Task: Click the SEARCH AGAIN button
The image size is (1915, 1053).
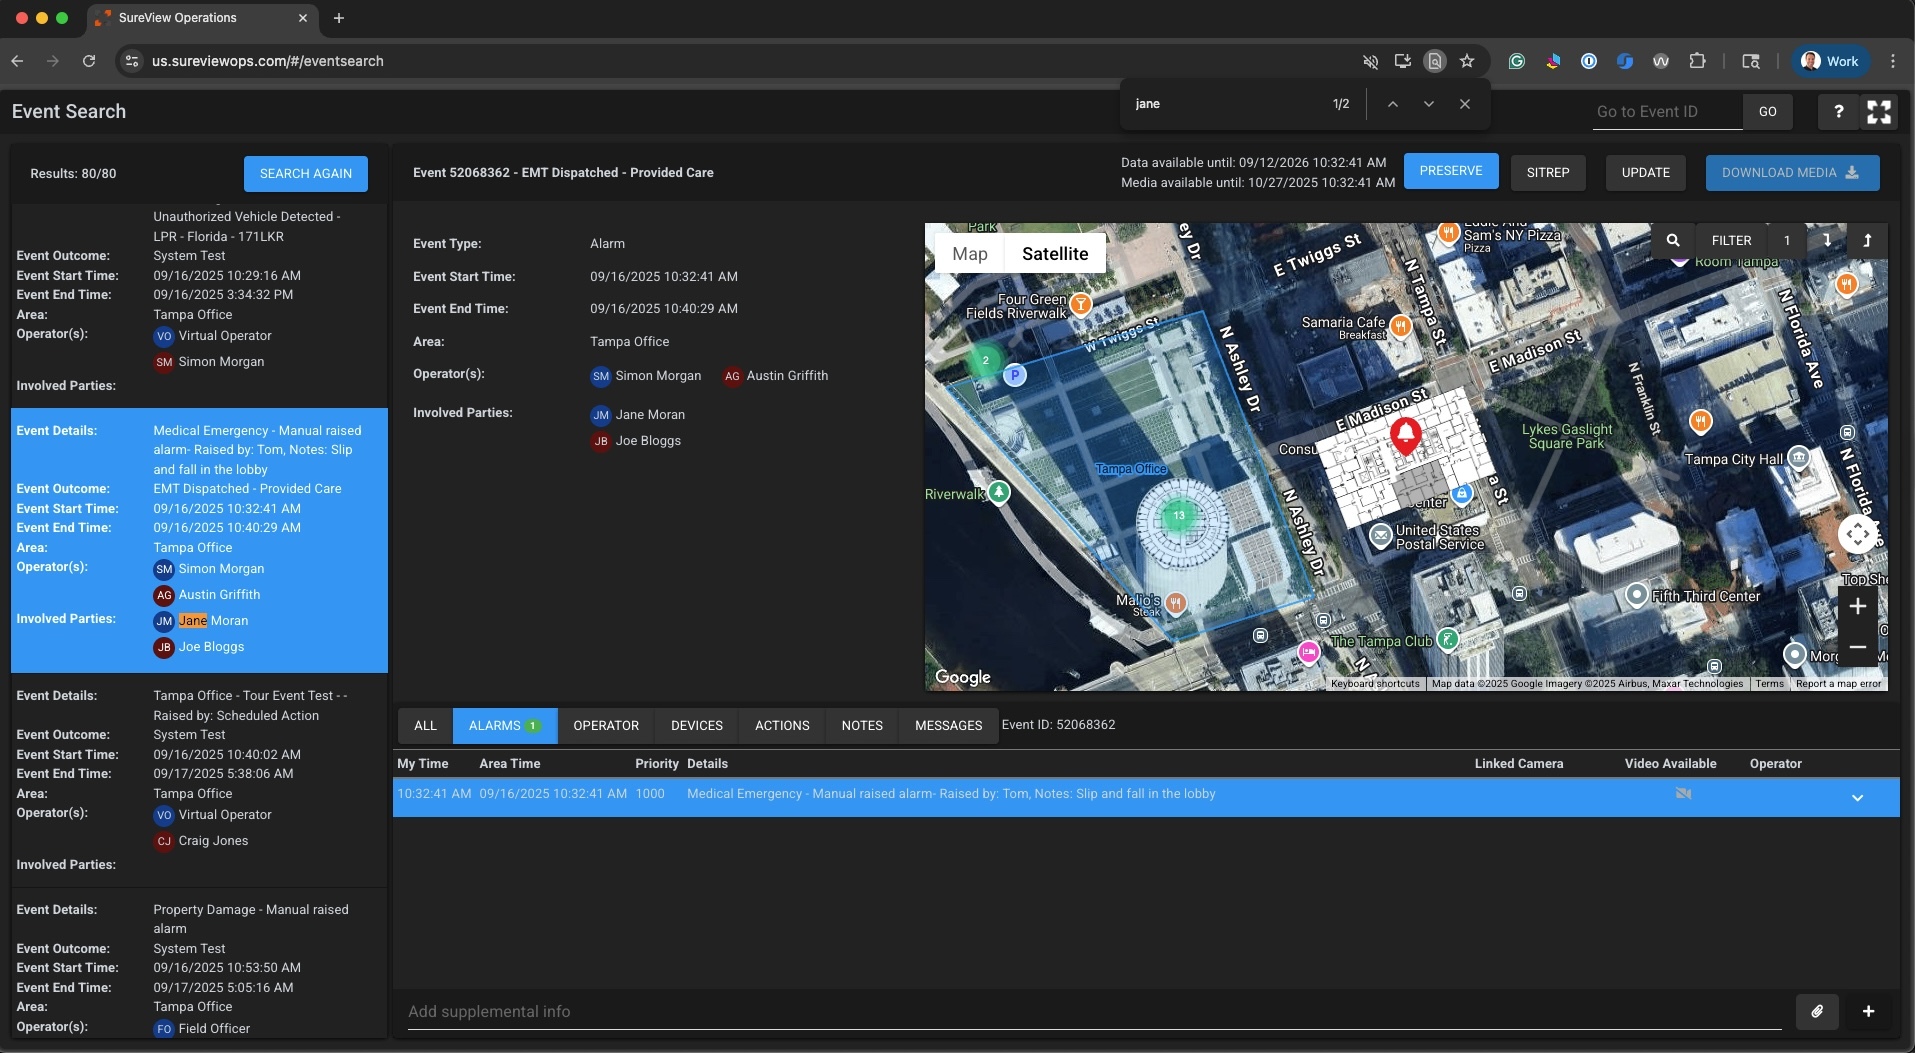Action: coord(305,174)
